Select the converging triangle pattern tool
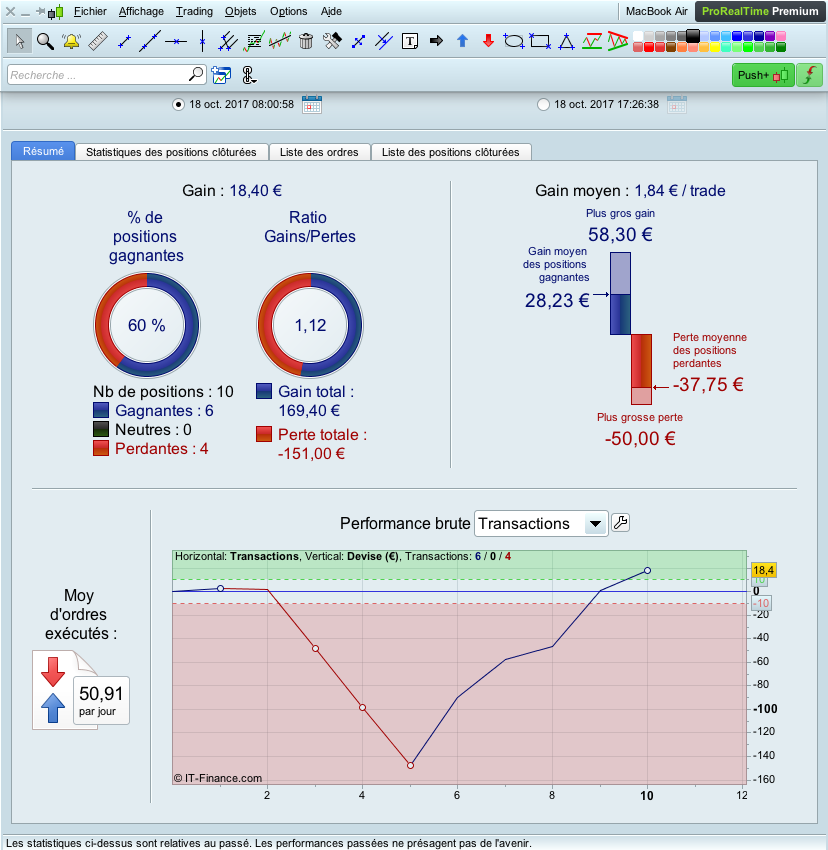828x850 pixels. point(618,41)
